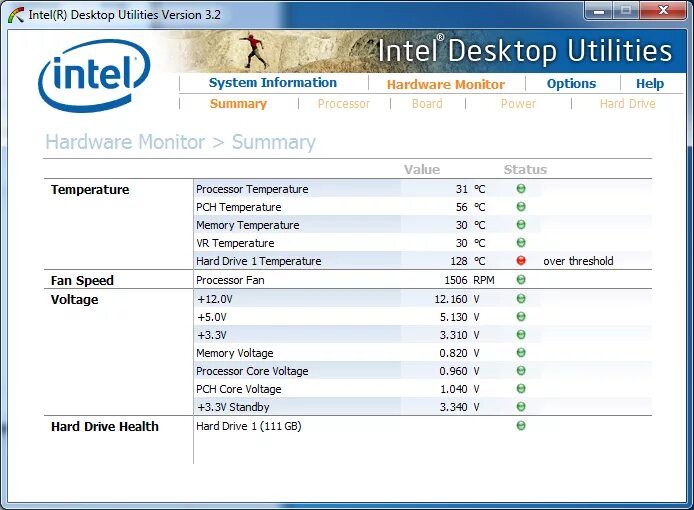Click VR Temperature green status icon
Viewport: 694px width, 510px height.
tap(521, 243)
